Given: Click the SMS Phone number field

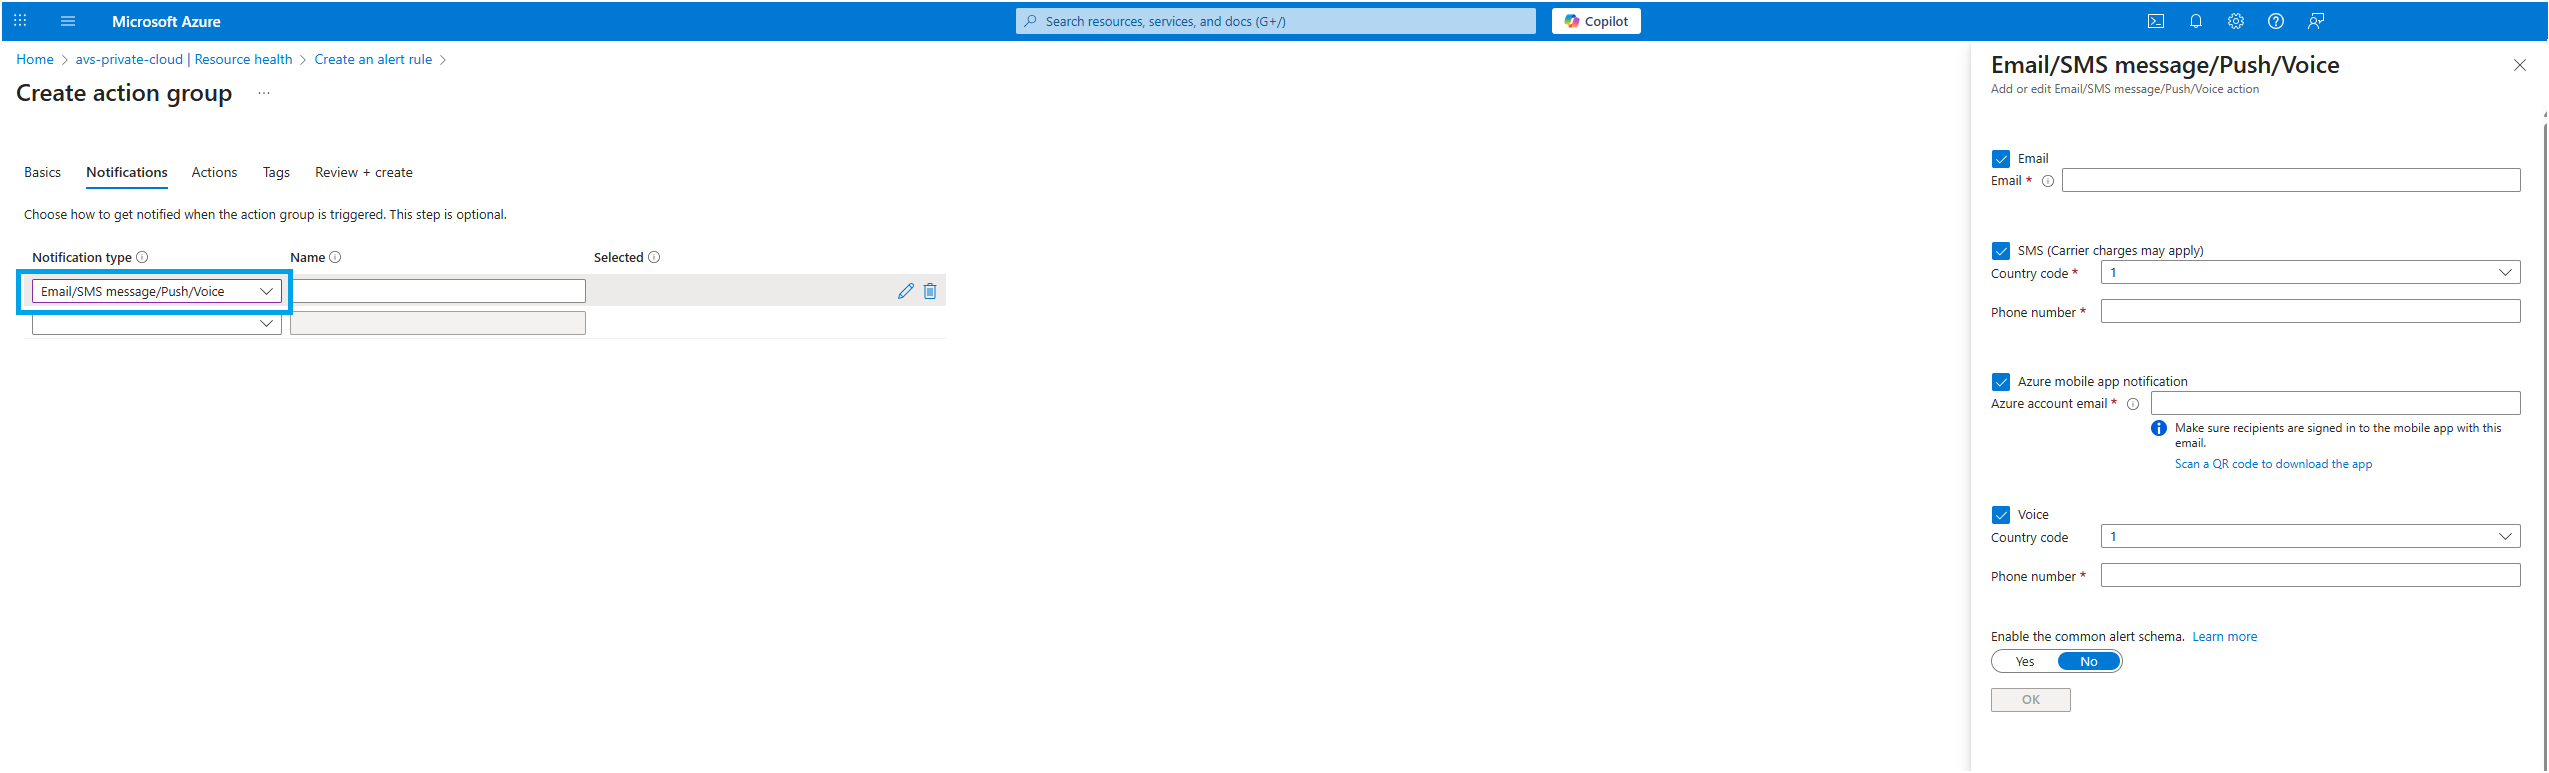Looking at the screenshot, I should [2310, 312].
